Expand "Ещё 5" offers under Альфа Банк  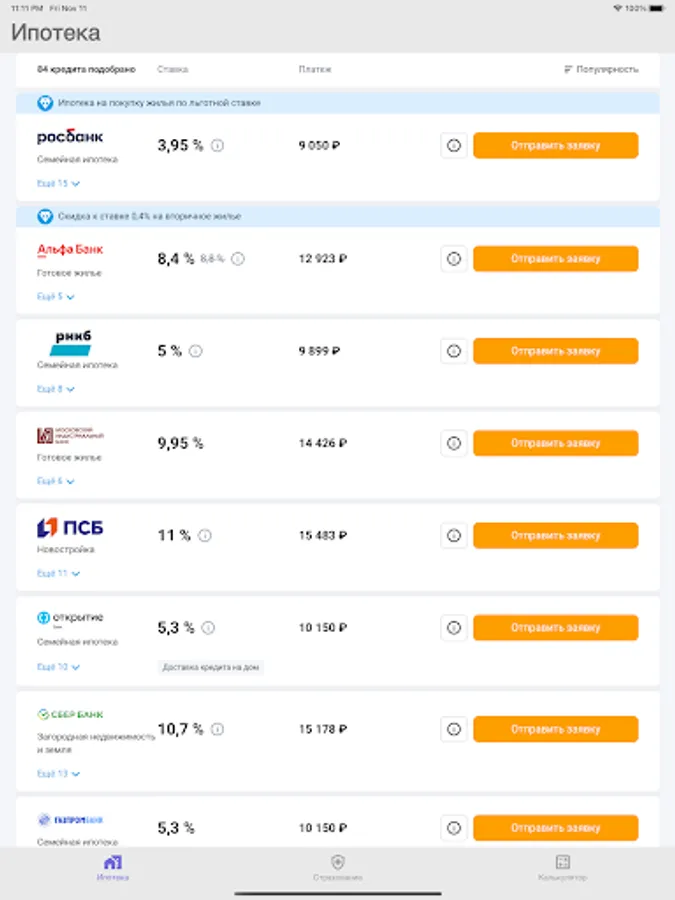pyautogui.click(x=56, y=297)
